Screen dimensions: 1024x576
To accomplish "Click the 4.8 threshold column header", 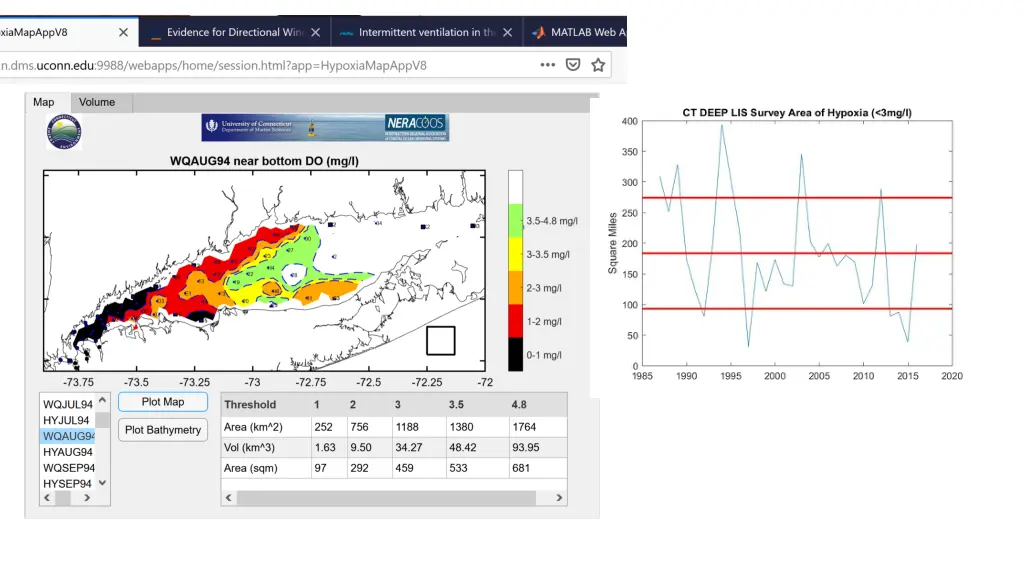I will (519, 404).
